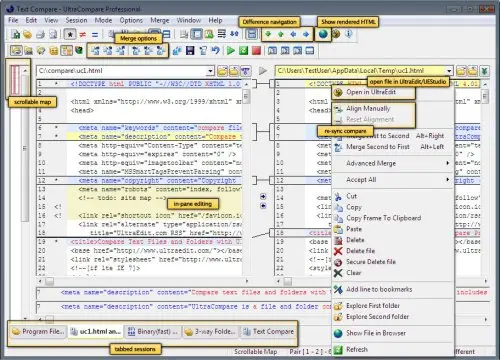Toggle the red not-equal differences filter
The width and height of the screenshot is (500, 360).
pyautogui.click(x=83, y=34)
